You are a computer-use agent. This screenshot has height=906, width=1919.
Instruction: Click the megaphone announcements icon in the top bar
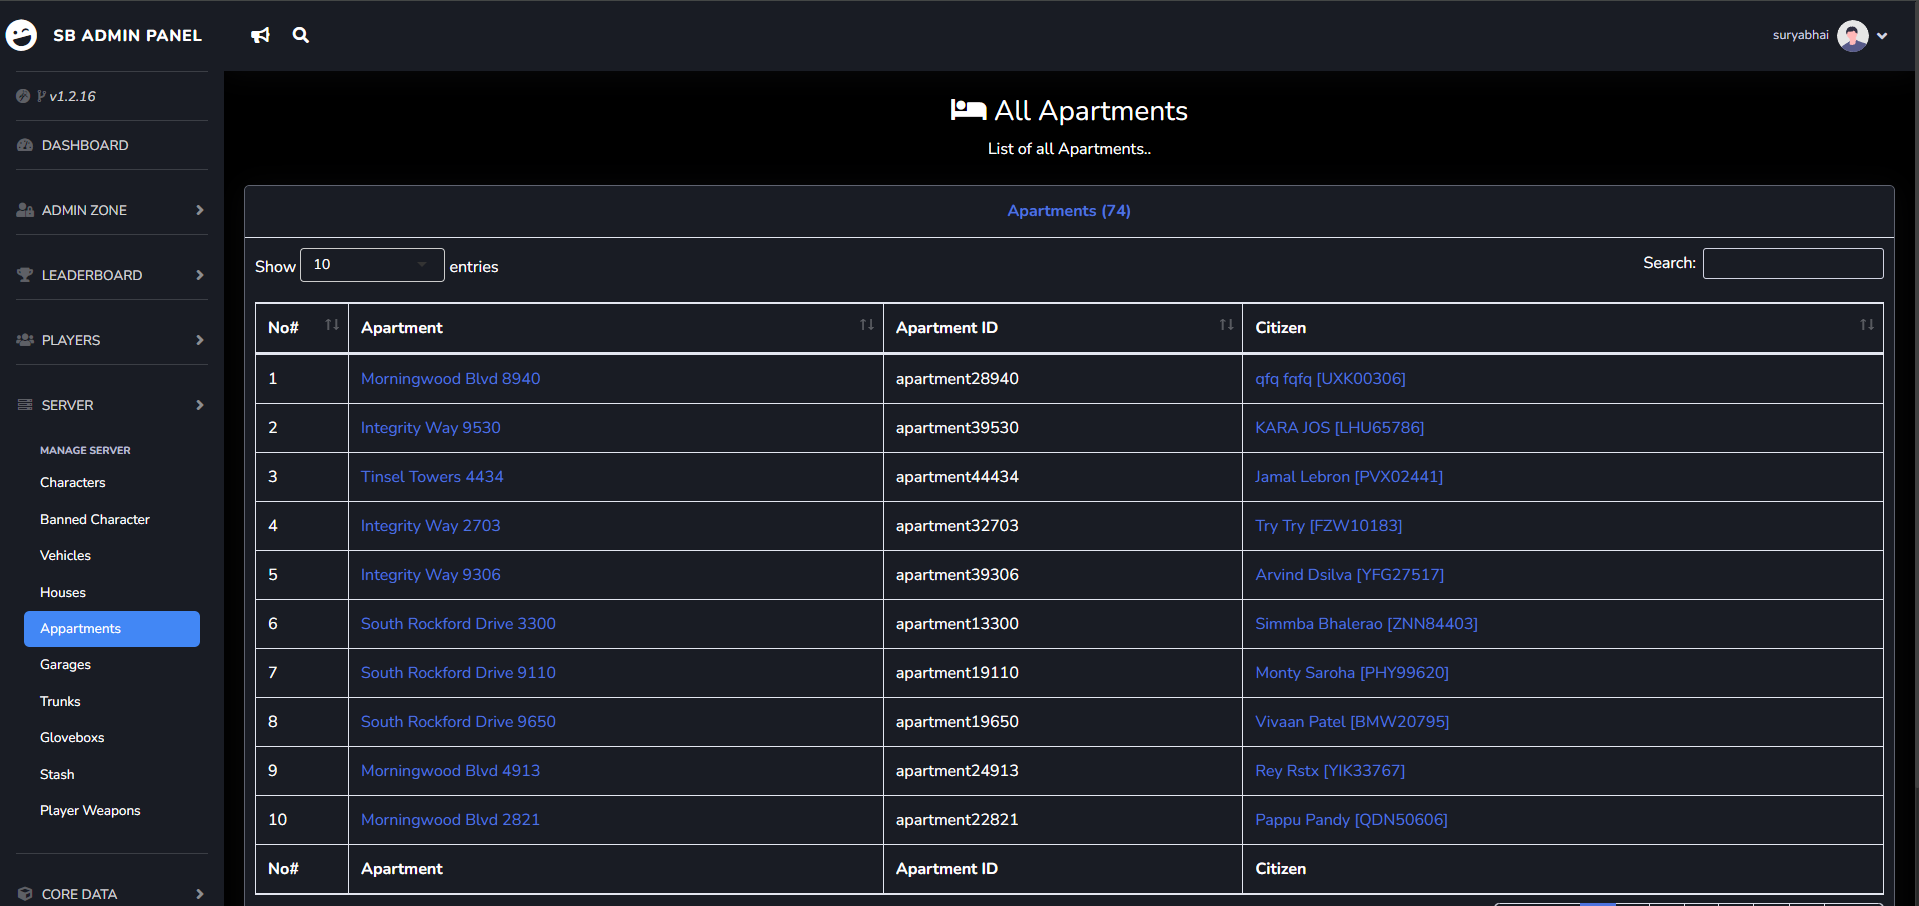click(x=260, y=35)
